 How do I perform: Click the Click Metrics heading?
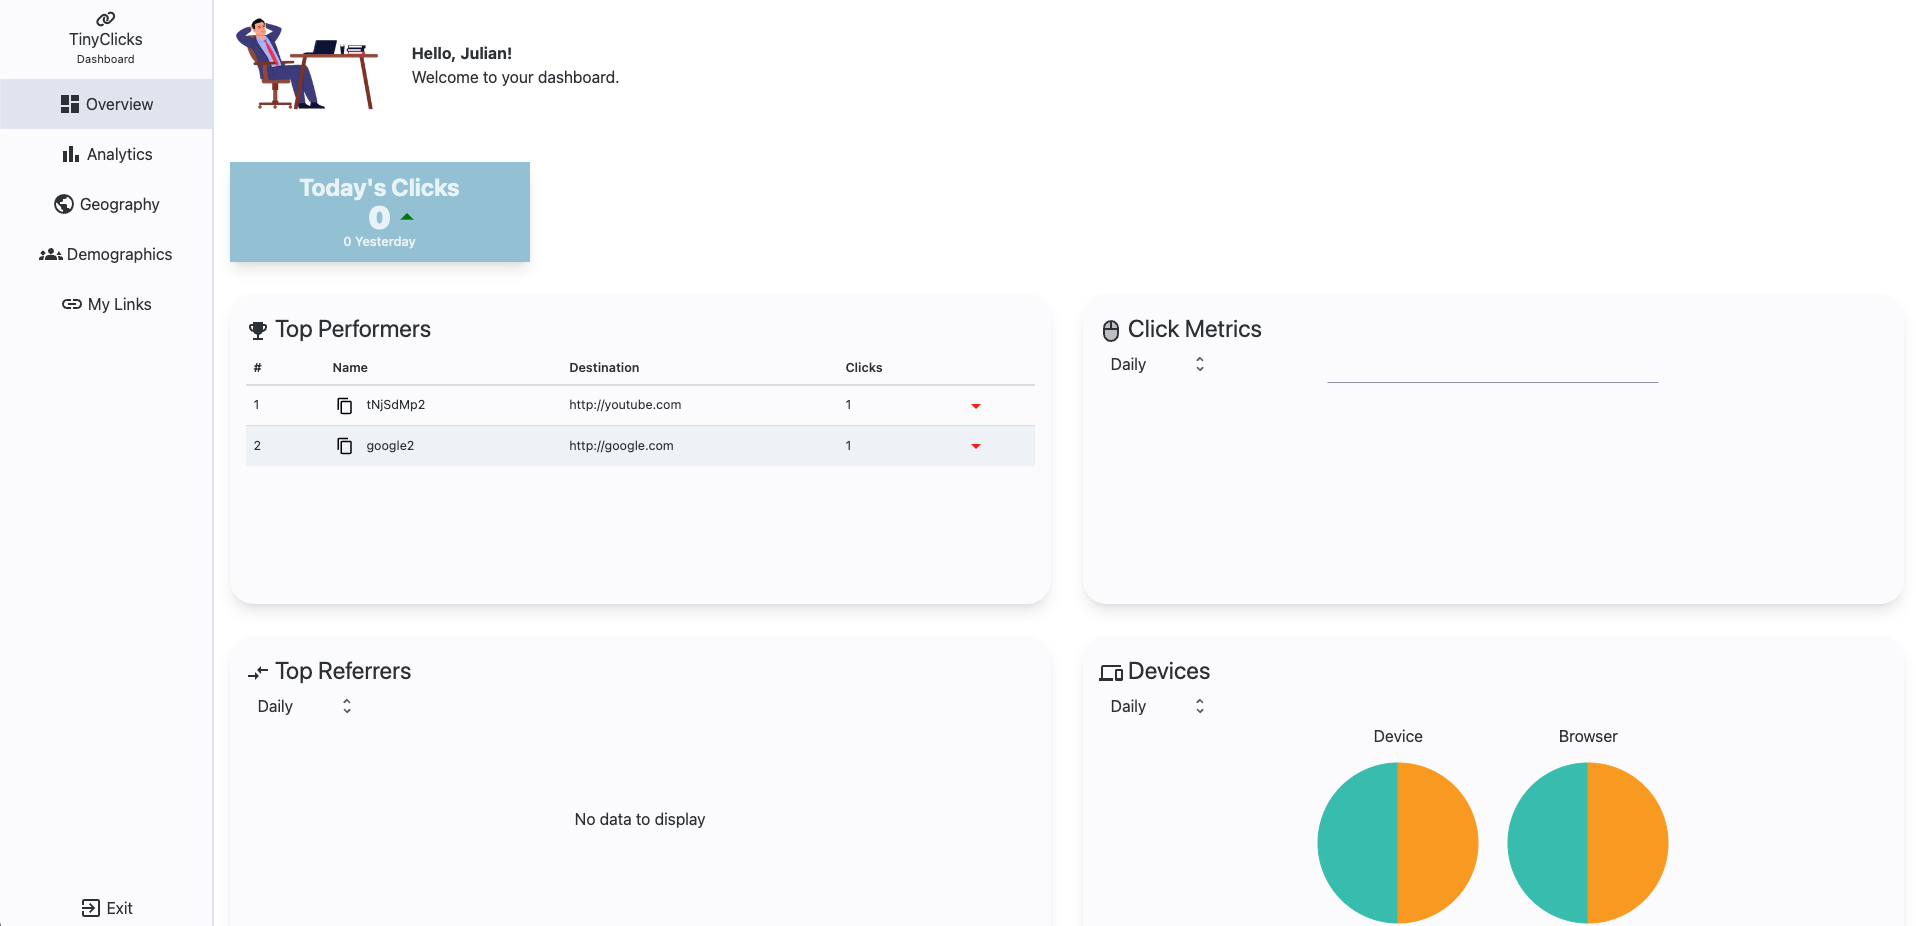[1195, 329]
